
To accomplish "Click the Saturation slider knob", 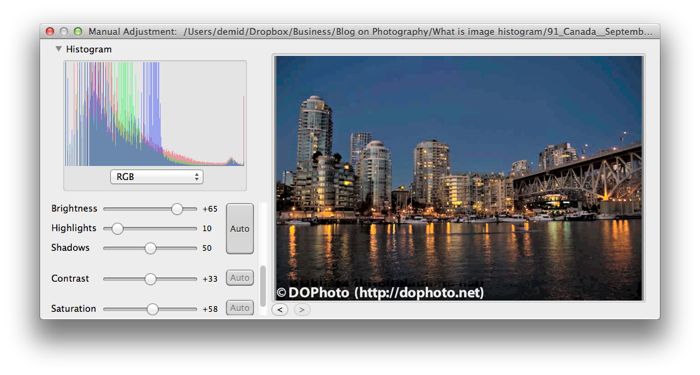I will coord(152,309).
